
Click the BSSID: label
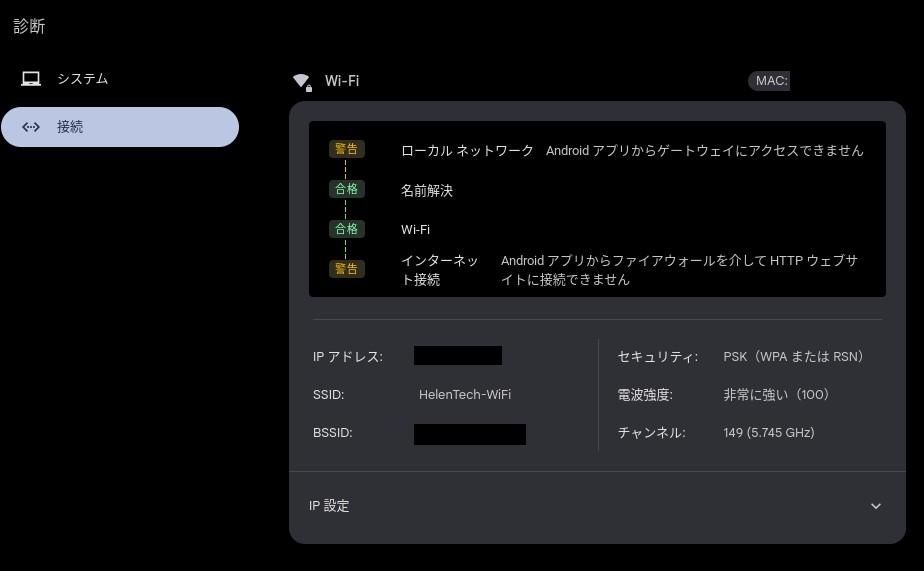pos(332,433)
